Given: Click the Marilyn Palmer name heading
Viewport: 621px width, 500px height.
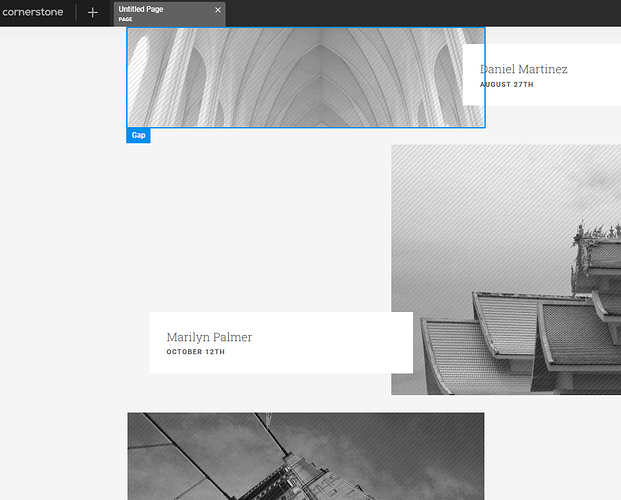Looking at the screenshot, I should [x=209, y=337].
